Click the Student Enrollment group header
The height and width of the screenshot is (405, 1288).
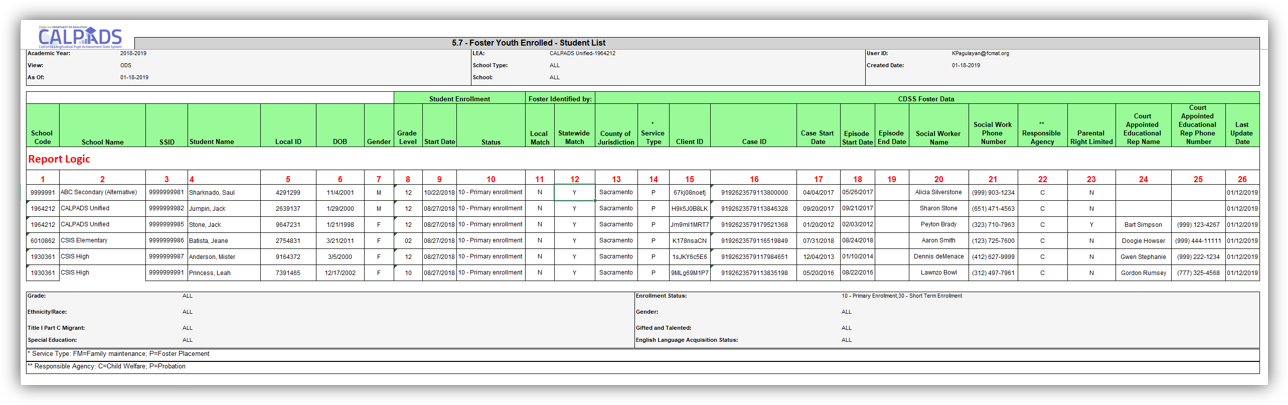click(459, 99)
